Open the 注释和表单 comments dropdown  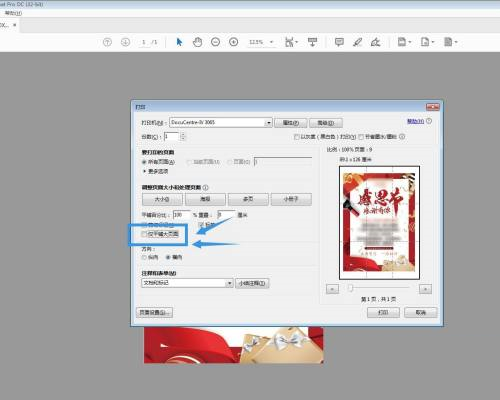click(229, 283)
